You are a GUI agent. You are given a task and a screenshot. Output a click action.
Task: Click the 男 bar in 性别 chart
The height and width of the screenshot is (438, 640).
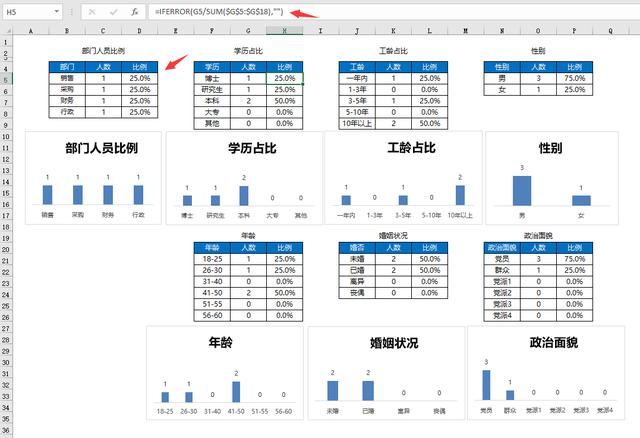tap(522, 191)
